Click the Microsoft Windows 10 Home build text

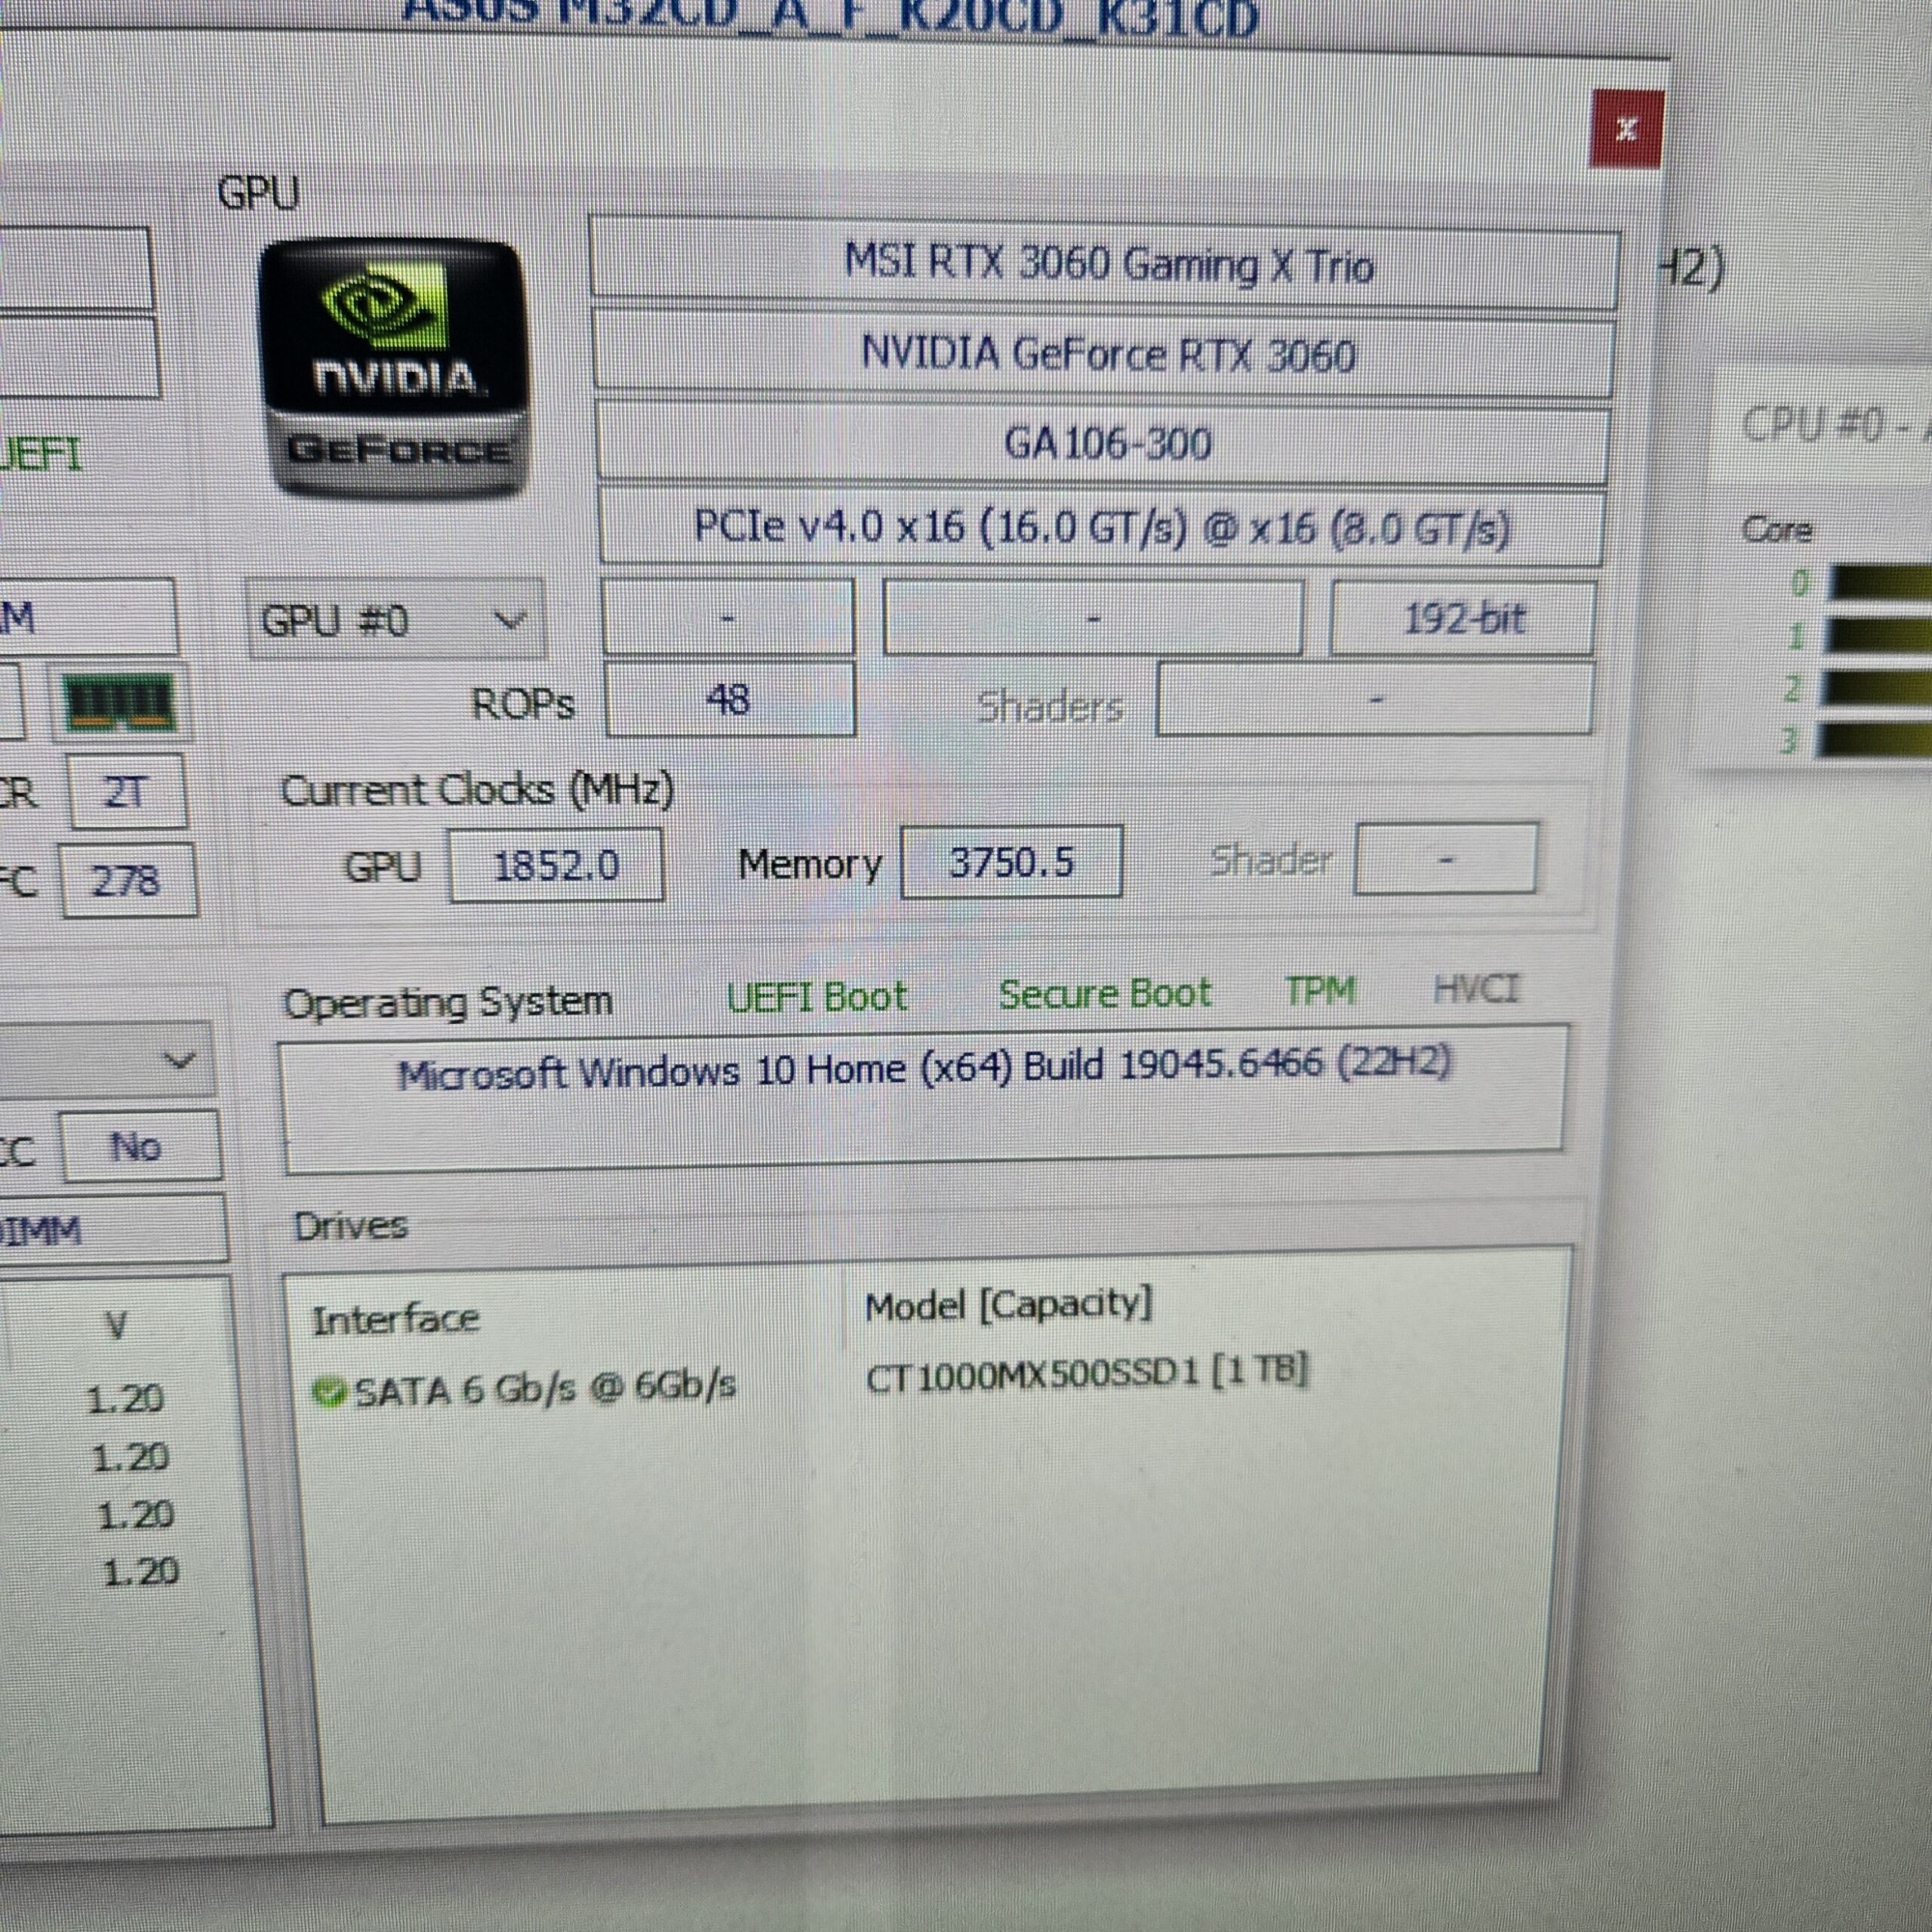[925, 1067]
